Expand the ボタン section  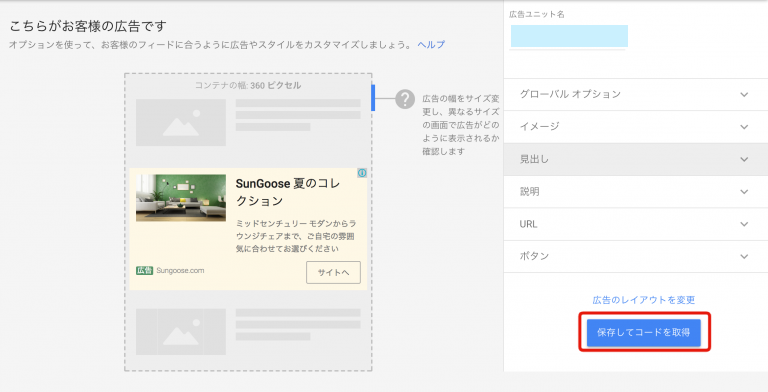636,256
